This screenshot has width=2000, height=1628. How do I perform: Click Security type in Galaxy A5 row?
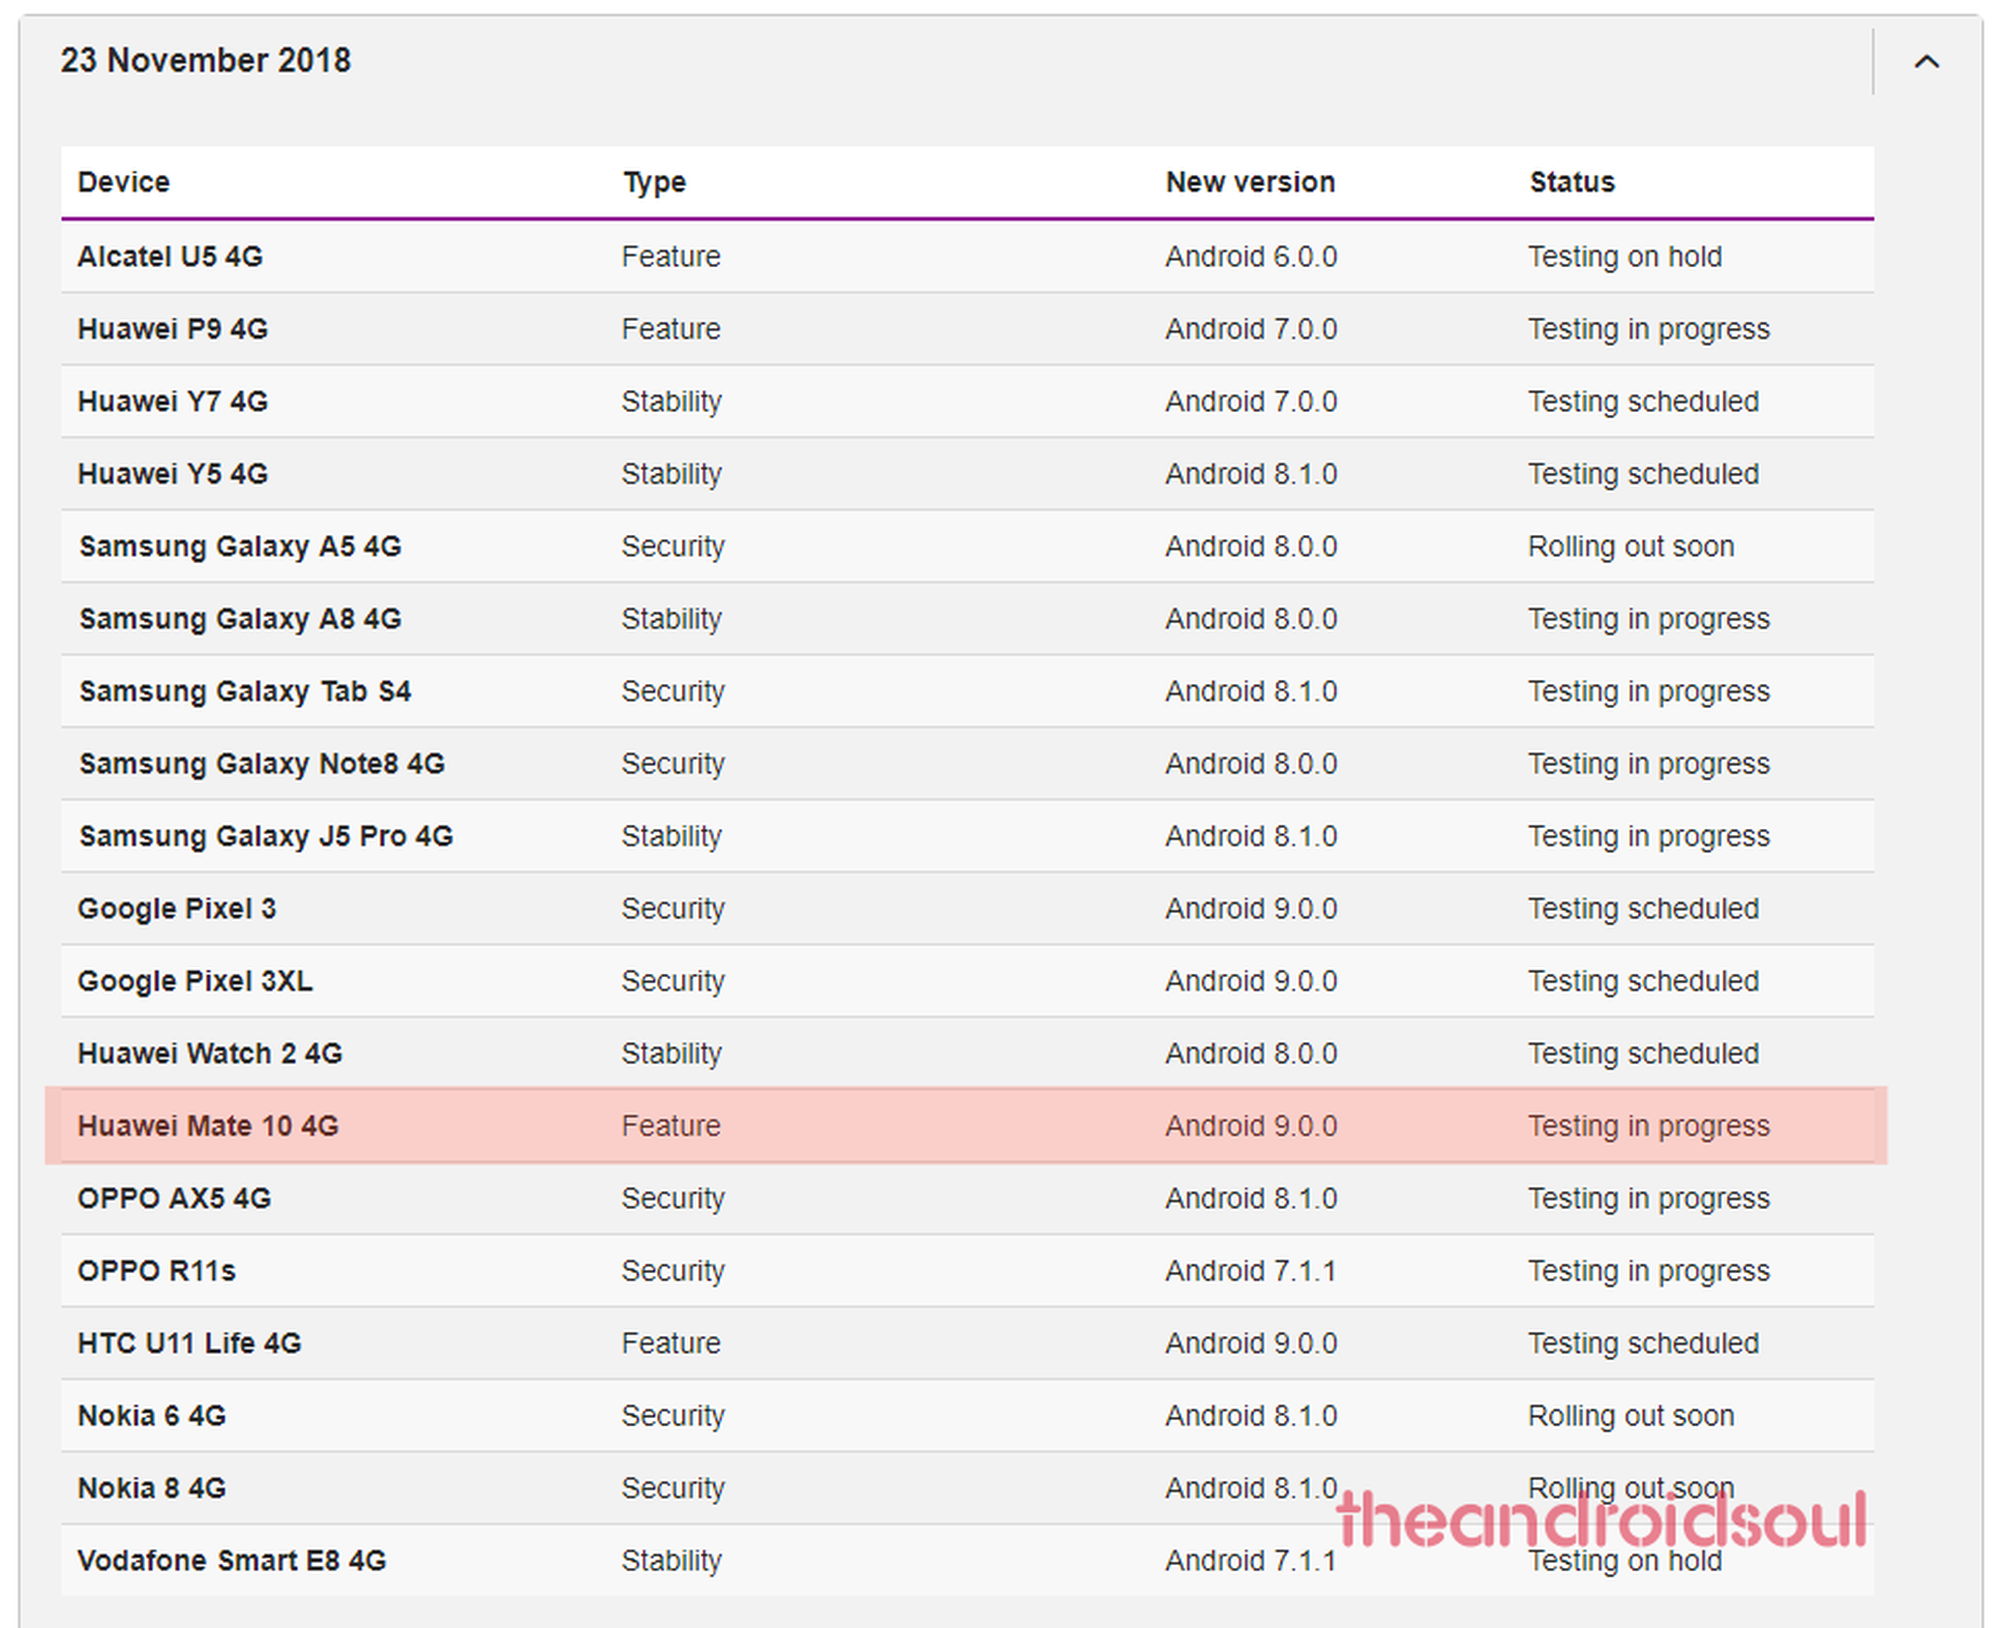point(673,547)
